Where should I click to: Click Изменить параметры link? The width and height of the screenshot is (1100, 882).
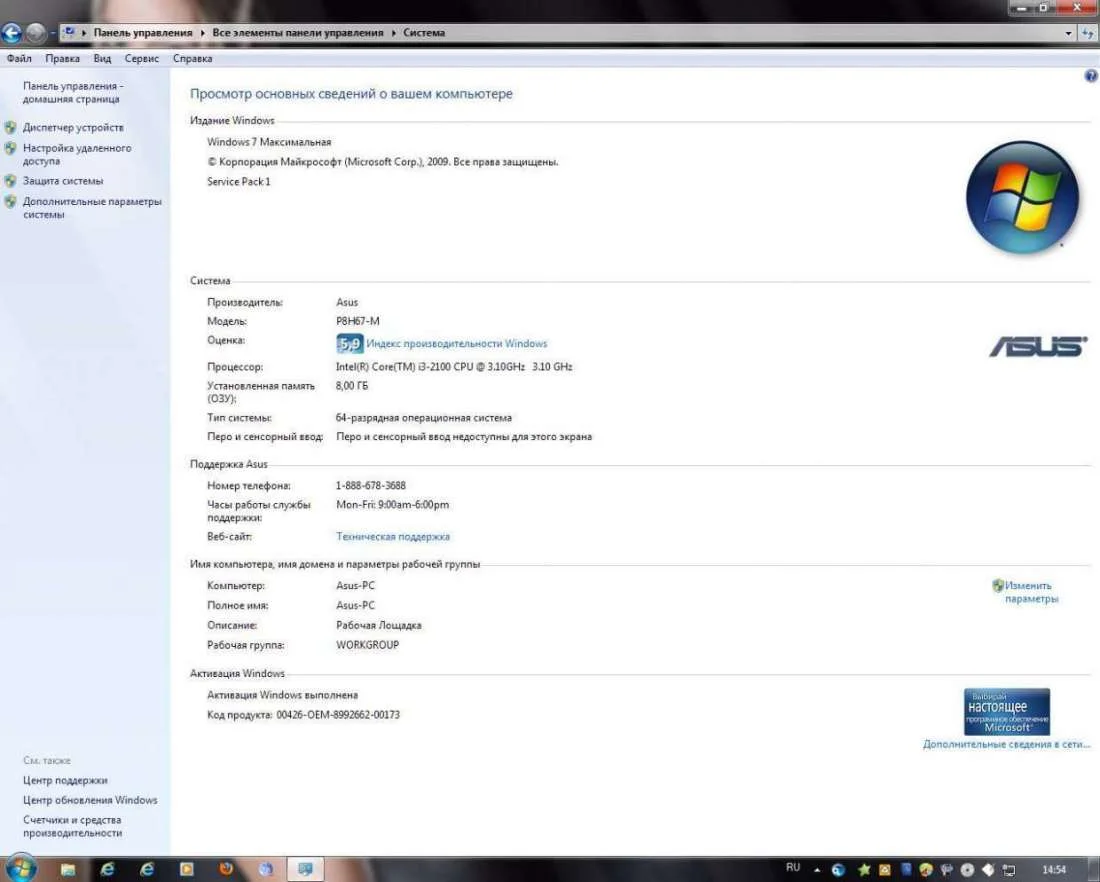pyautogui.click(x=1031, y=592)
